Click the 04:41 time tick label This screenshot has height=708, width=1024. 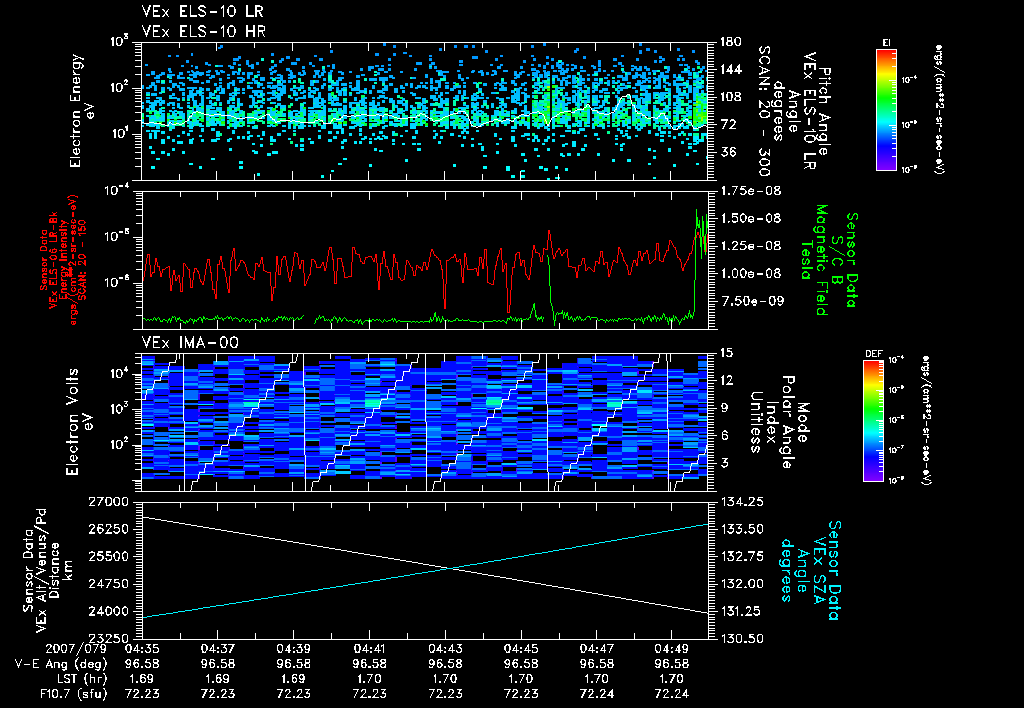pyautogui.click(x=370, y=649)
